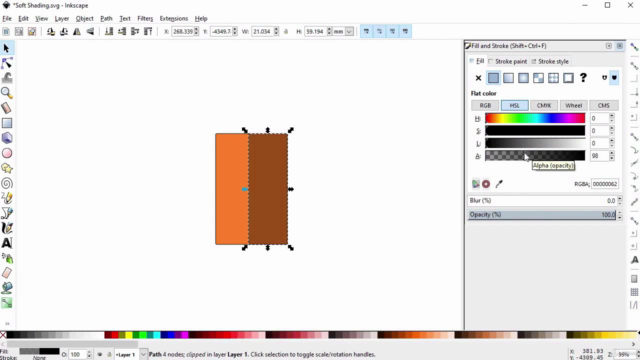This screenshot has width=640, height=360.
Task: Click the raise to top icon
Action: tap(148, 31)
